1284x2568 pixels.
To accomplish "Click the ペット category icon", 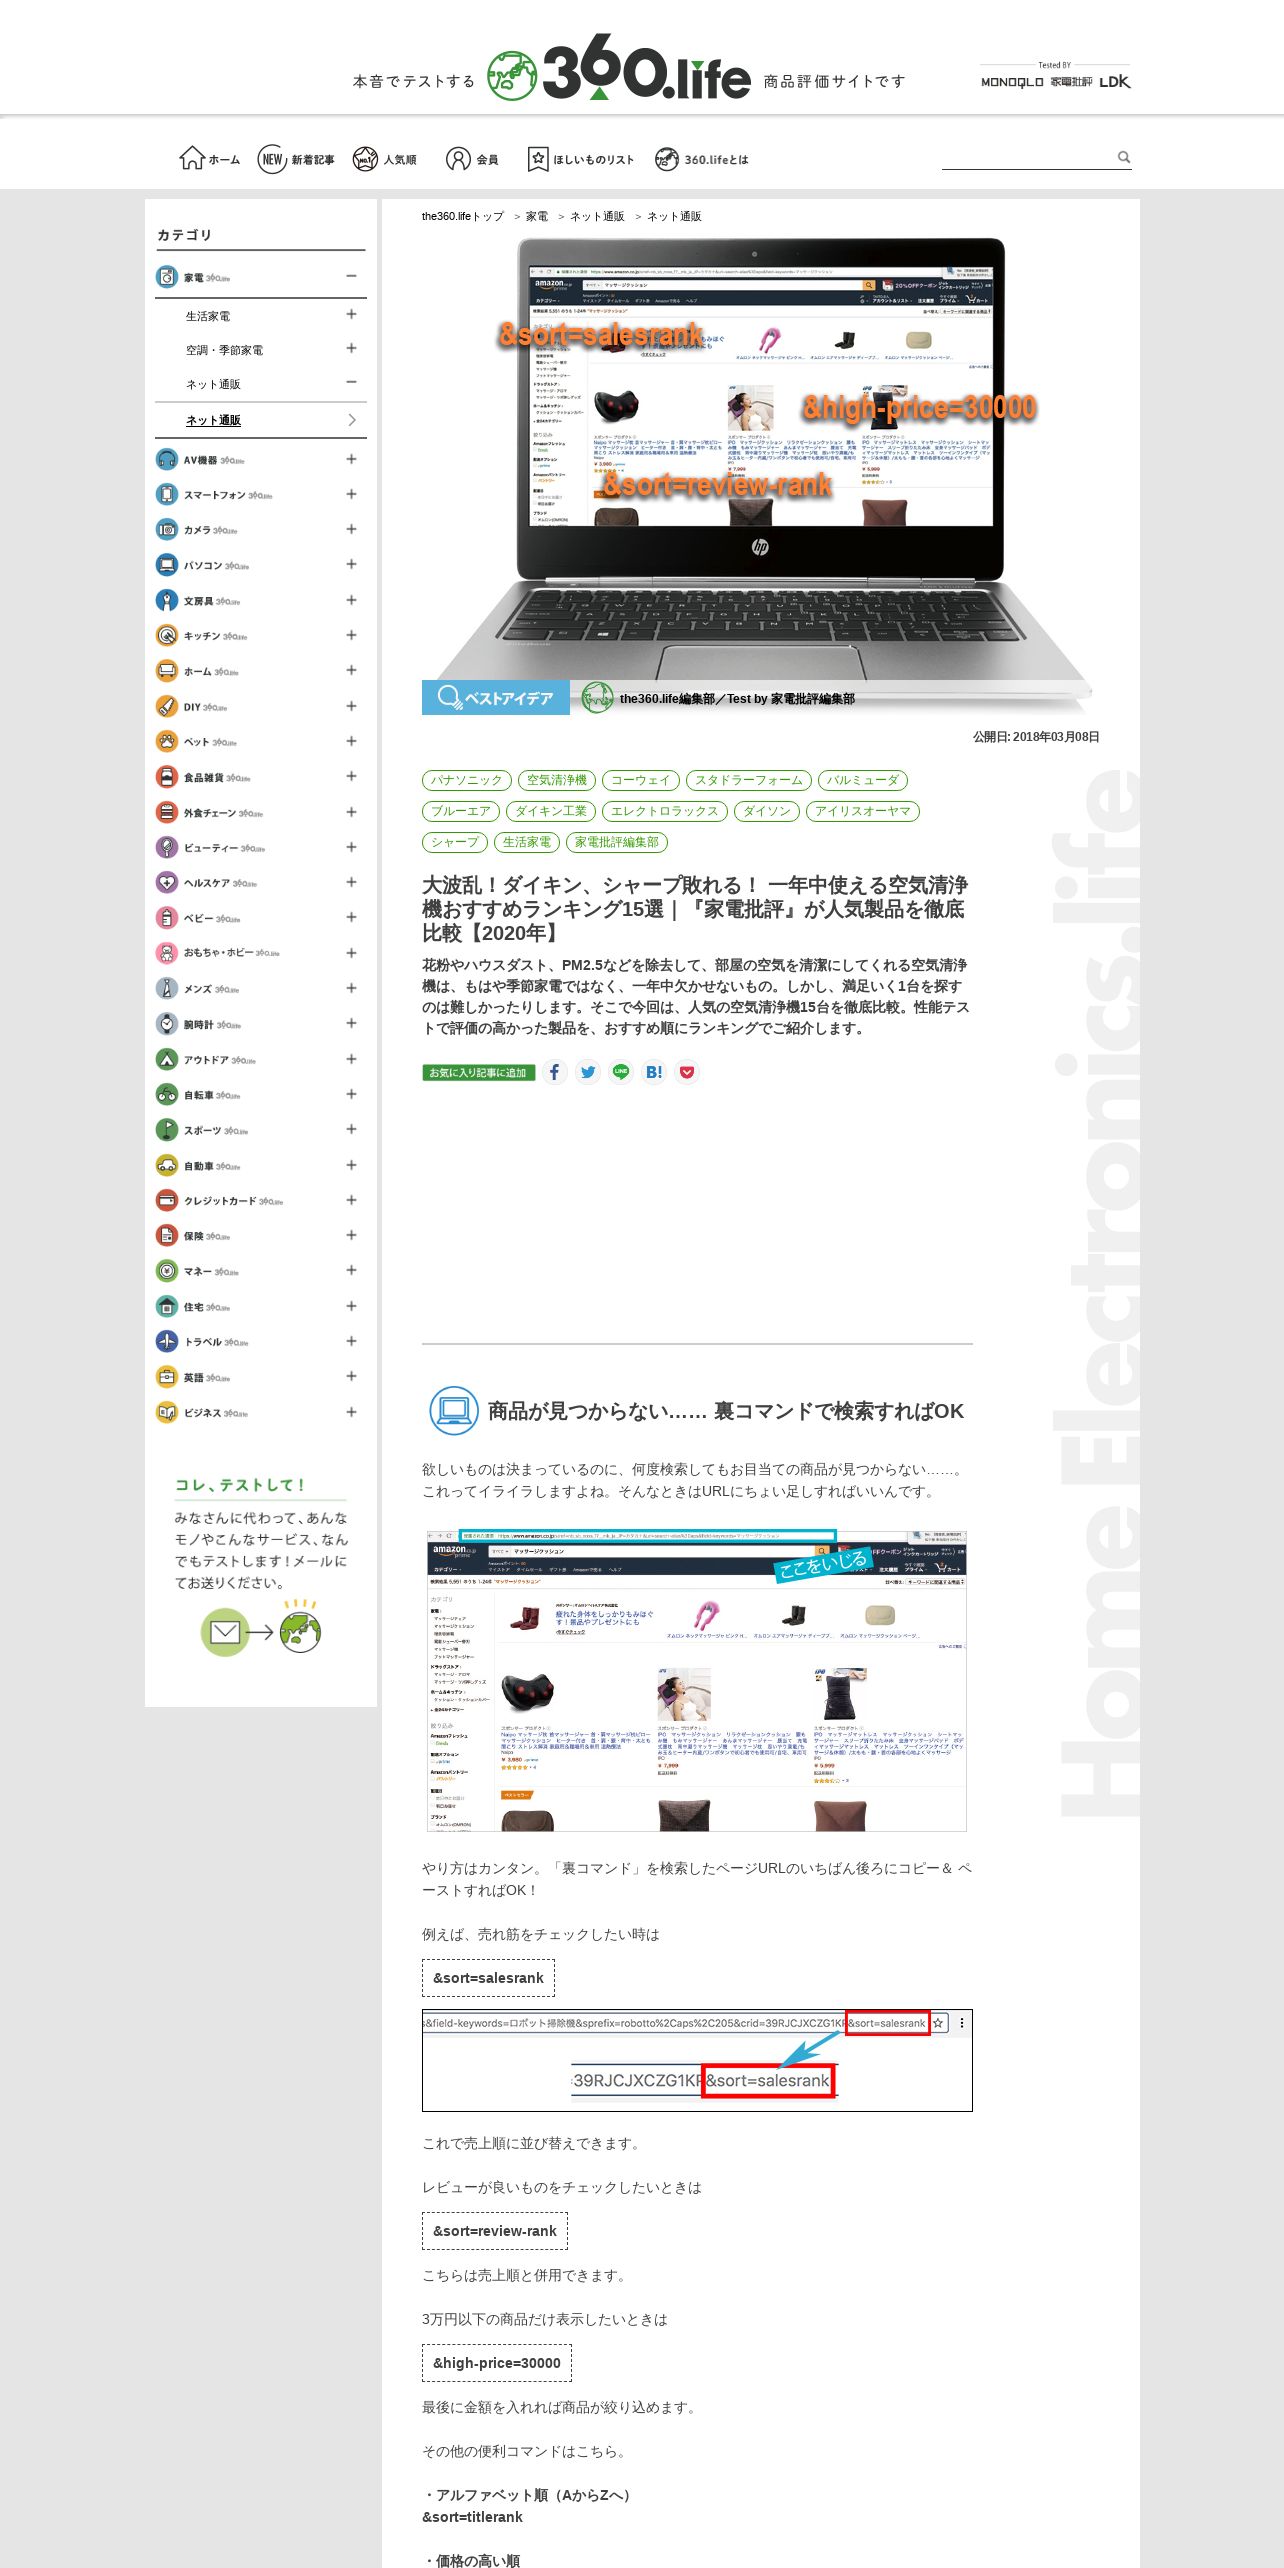I will (x=167, y=741).
